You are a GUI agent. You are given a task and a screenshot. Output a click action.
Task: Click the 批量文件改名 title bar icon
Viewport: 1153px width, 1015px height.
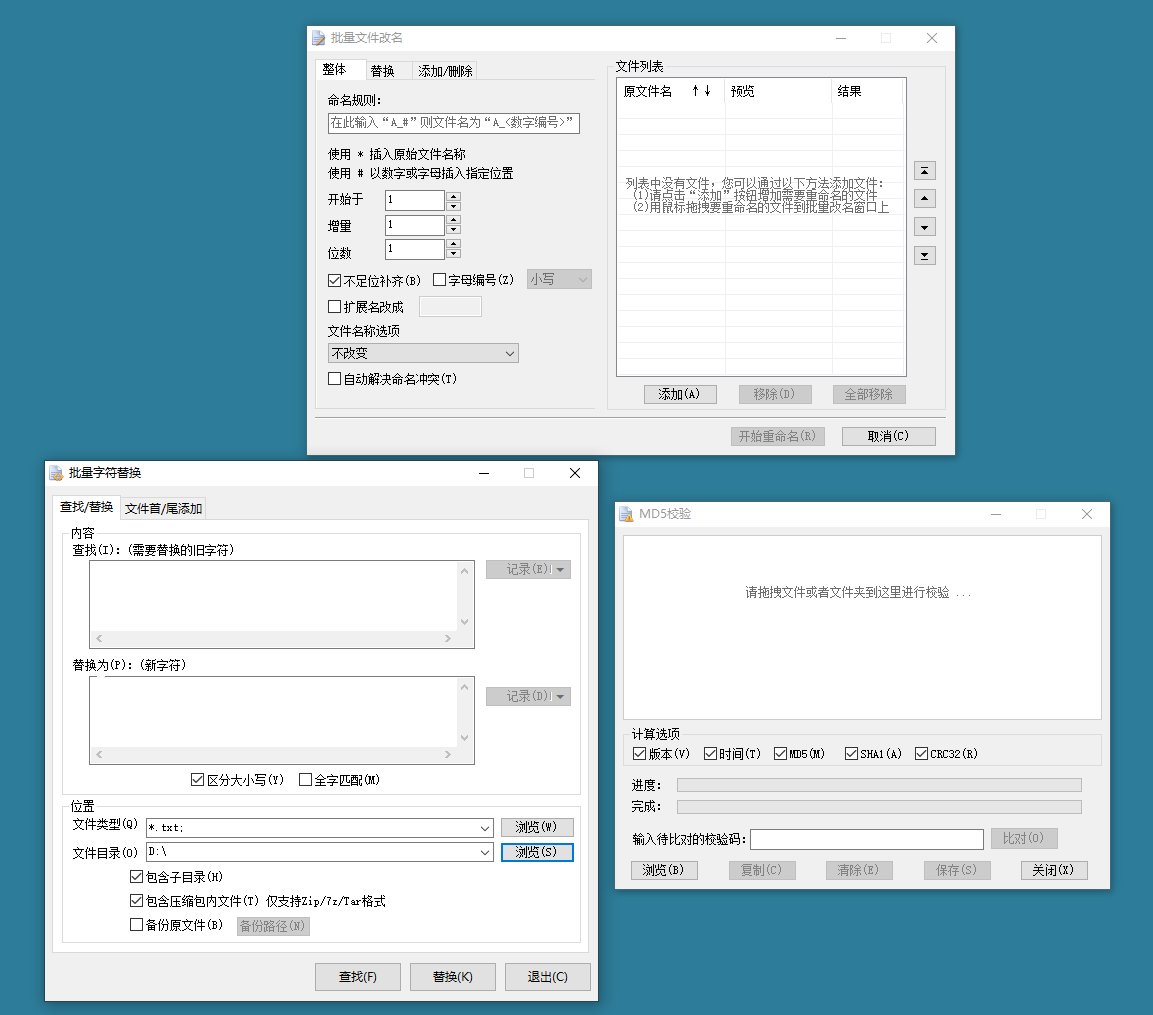319,38
